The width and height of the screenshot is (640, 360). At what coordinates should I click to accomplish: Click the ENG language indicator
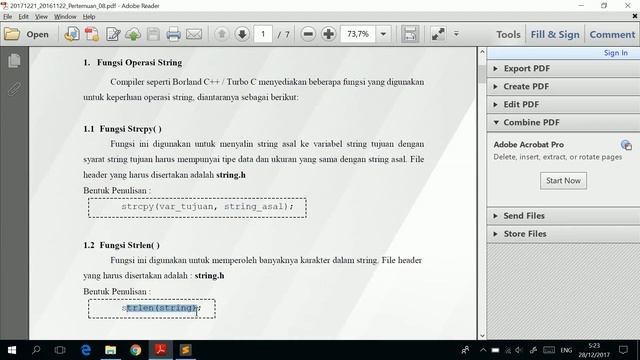pyautogui.click(x=566, y=350)
